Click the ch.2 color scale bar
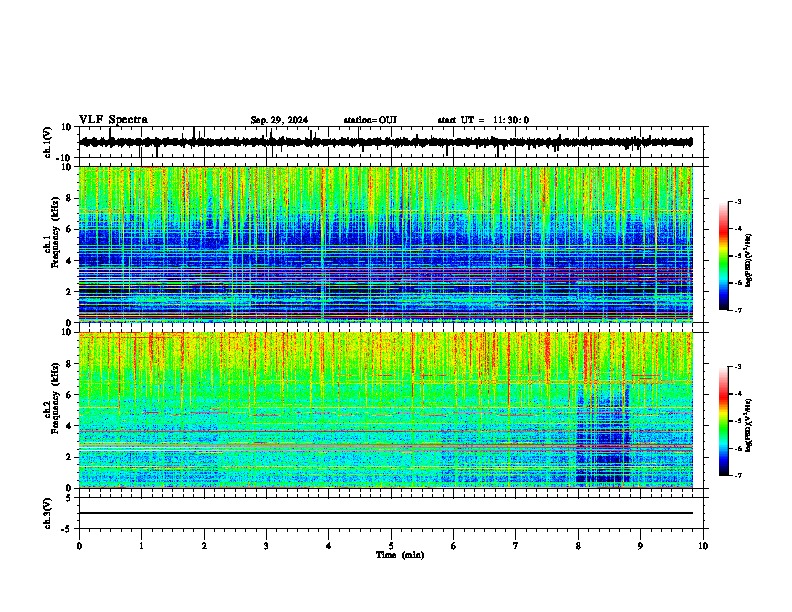Viewport: 792px width, 612px height. click(x=723, y=421)
